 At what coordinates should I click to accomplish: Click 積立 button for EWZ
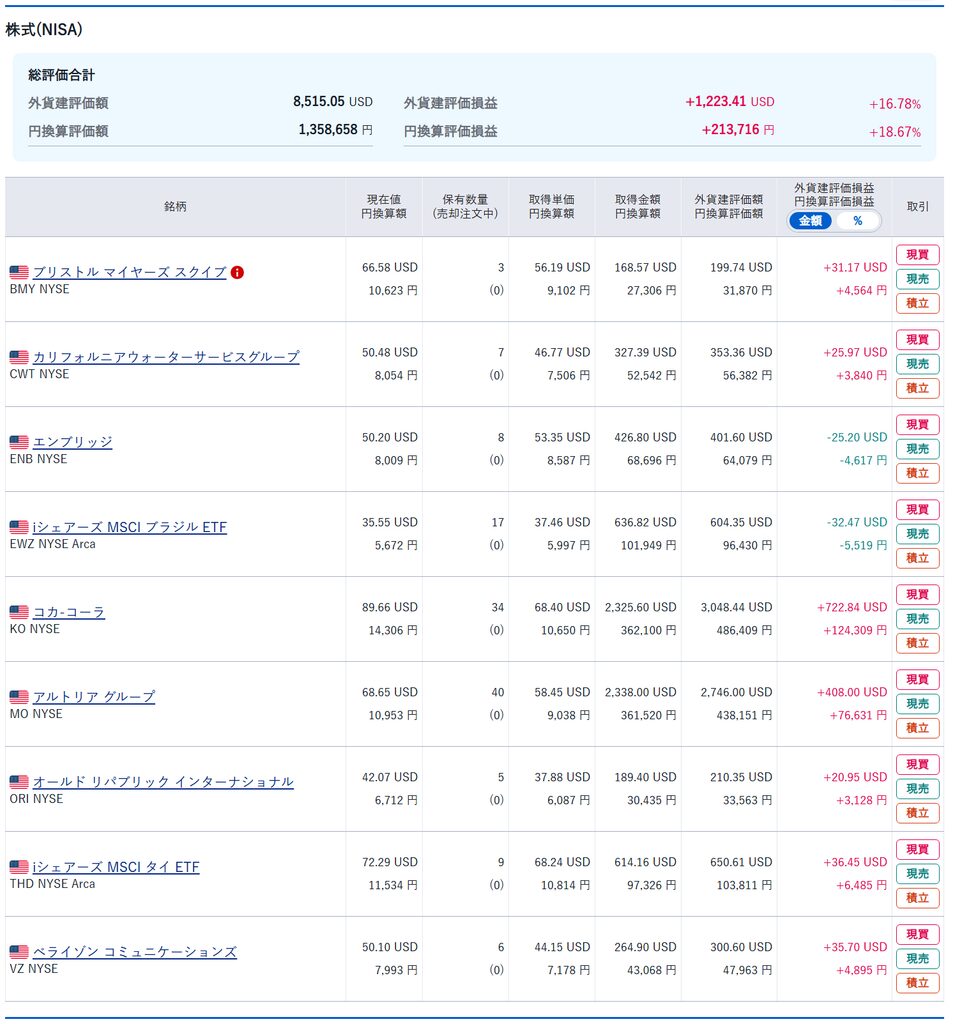pyautogui.click(x=917, y=558)
